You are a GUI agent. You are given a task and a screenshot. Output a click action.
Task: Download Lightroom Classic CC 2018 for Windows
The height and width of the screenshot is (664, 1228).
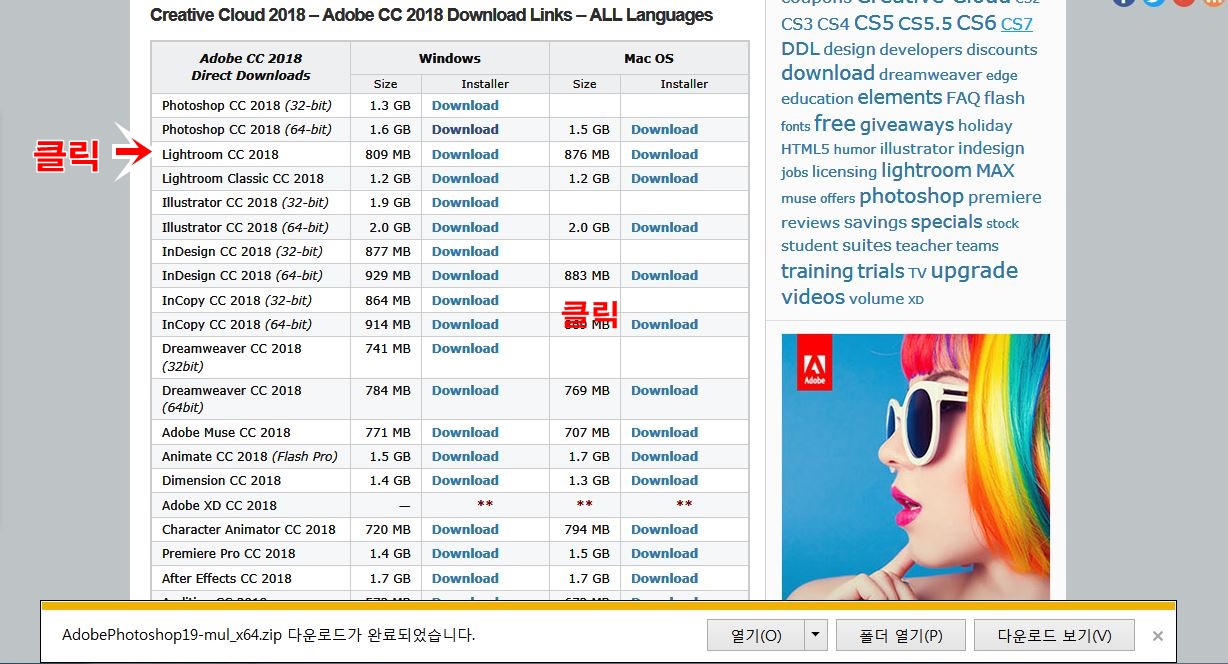[x=465, y=178]
